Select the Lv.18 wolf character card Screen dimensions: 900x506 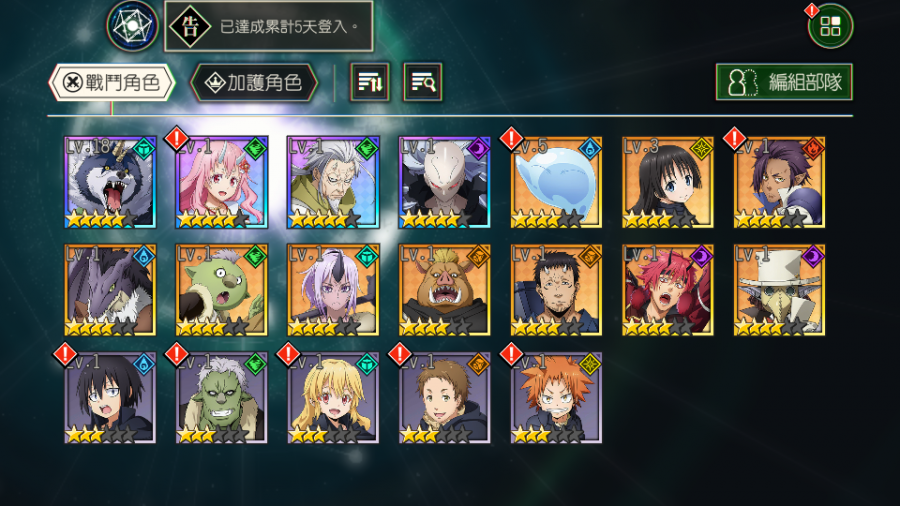110,182
